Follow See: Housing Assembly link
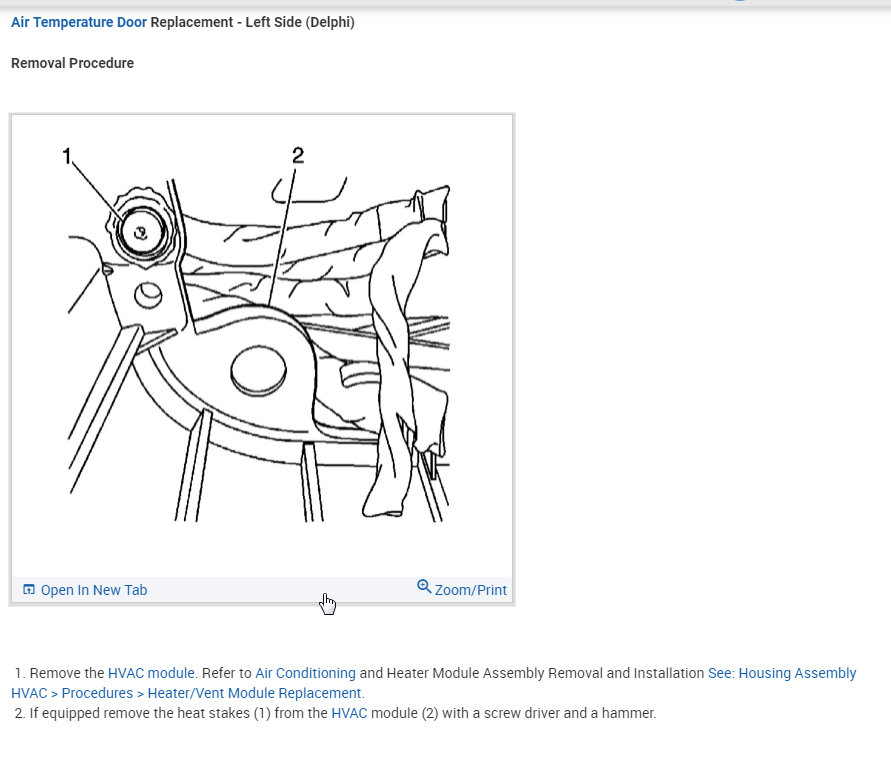This screenshot has width=891, height=758. (781, 673)
